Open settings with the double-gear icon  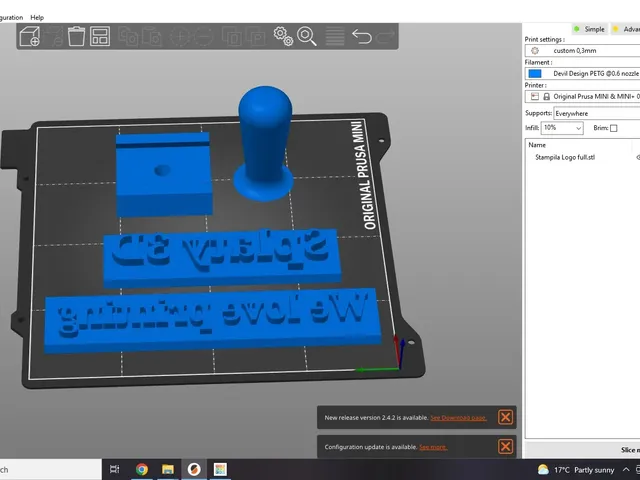283,36
